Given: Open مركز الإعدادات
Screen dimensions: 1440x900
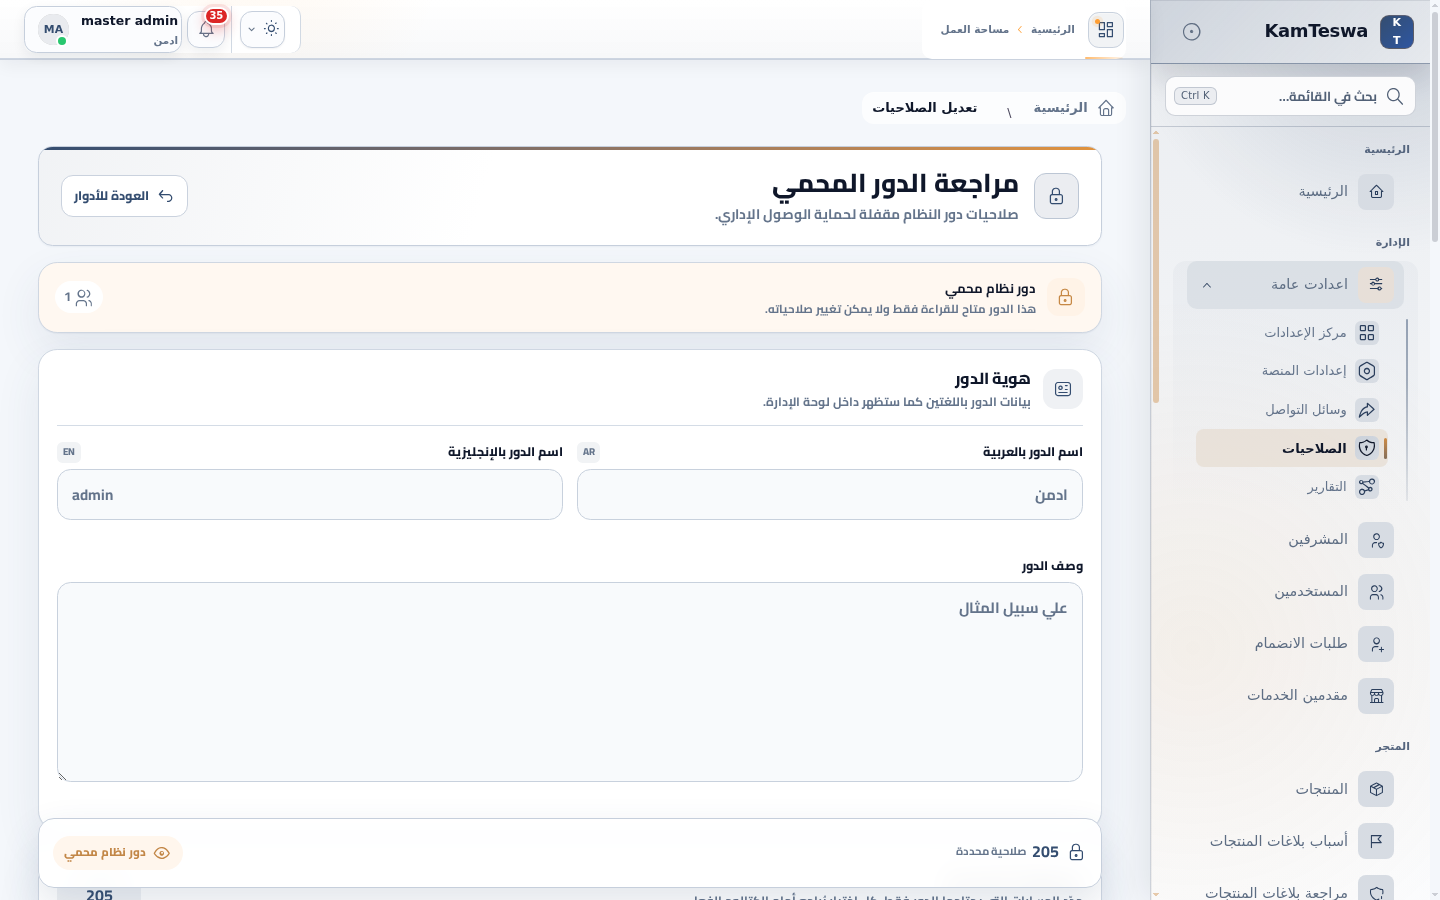Looking at the screenshot, I should (1292, 332).
